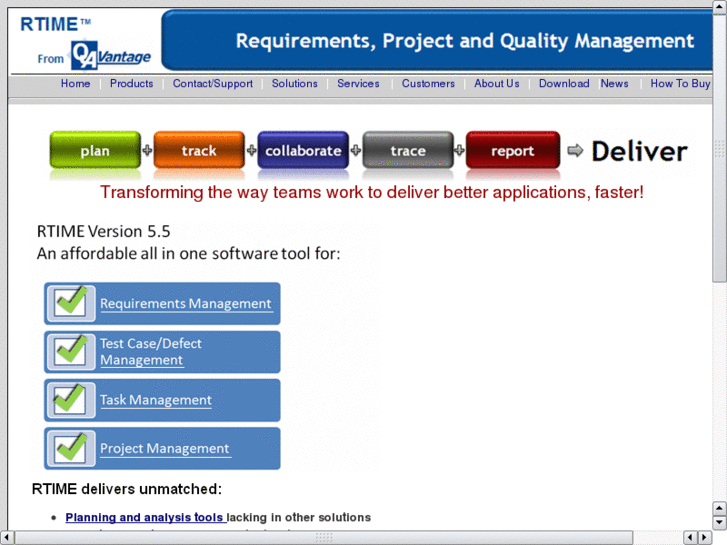
Task: Click the vertical scrollbar thumb
Action: click(720, 148)
